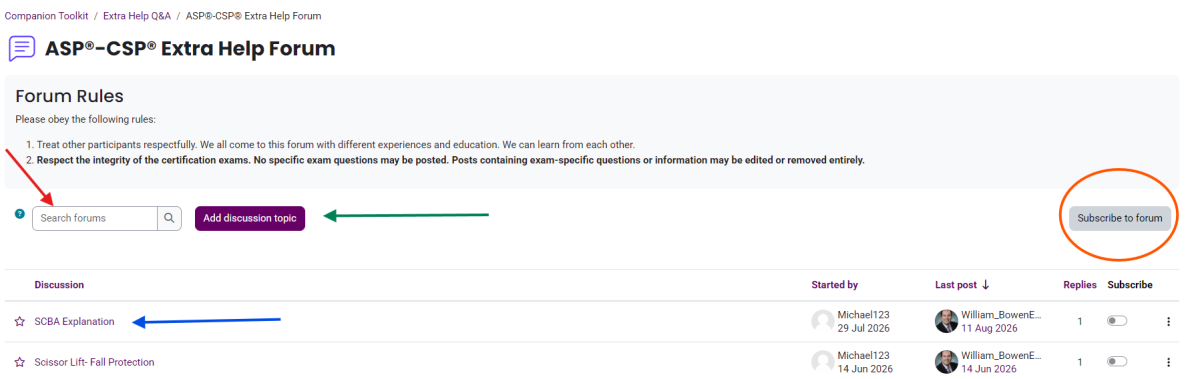Open the SCBA Explanation discussion link
Viewport: 1200px width, 379px height.
(x=74, y=321)
